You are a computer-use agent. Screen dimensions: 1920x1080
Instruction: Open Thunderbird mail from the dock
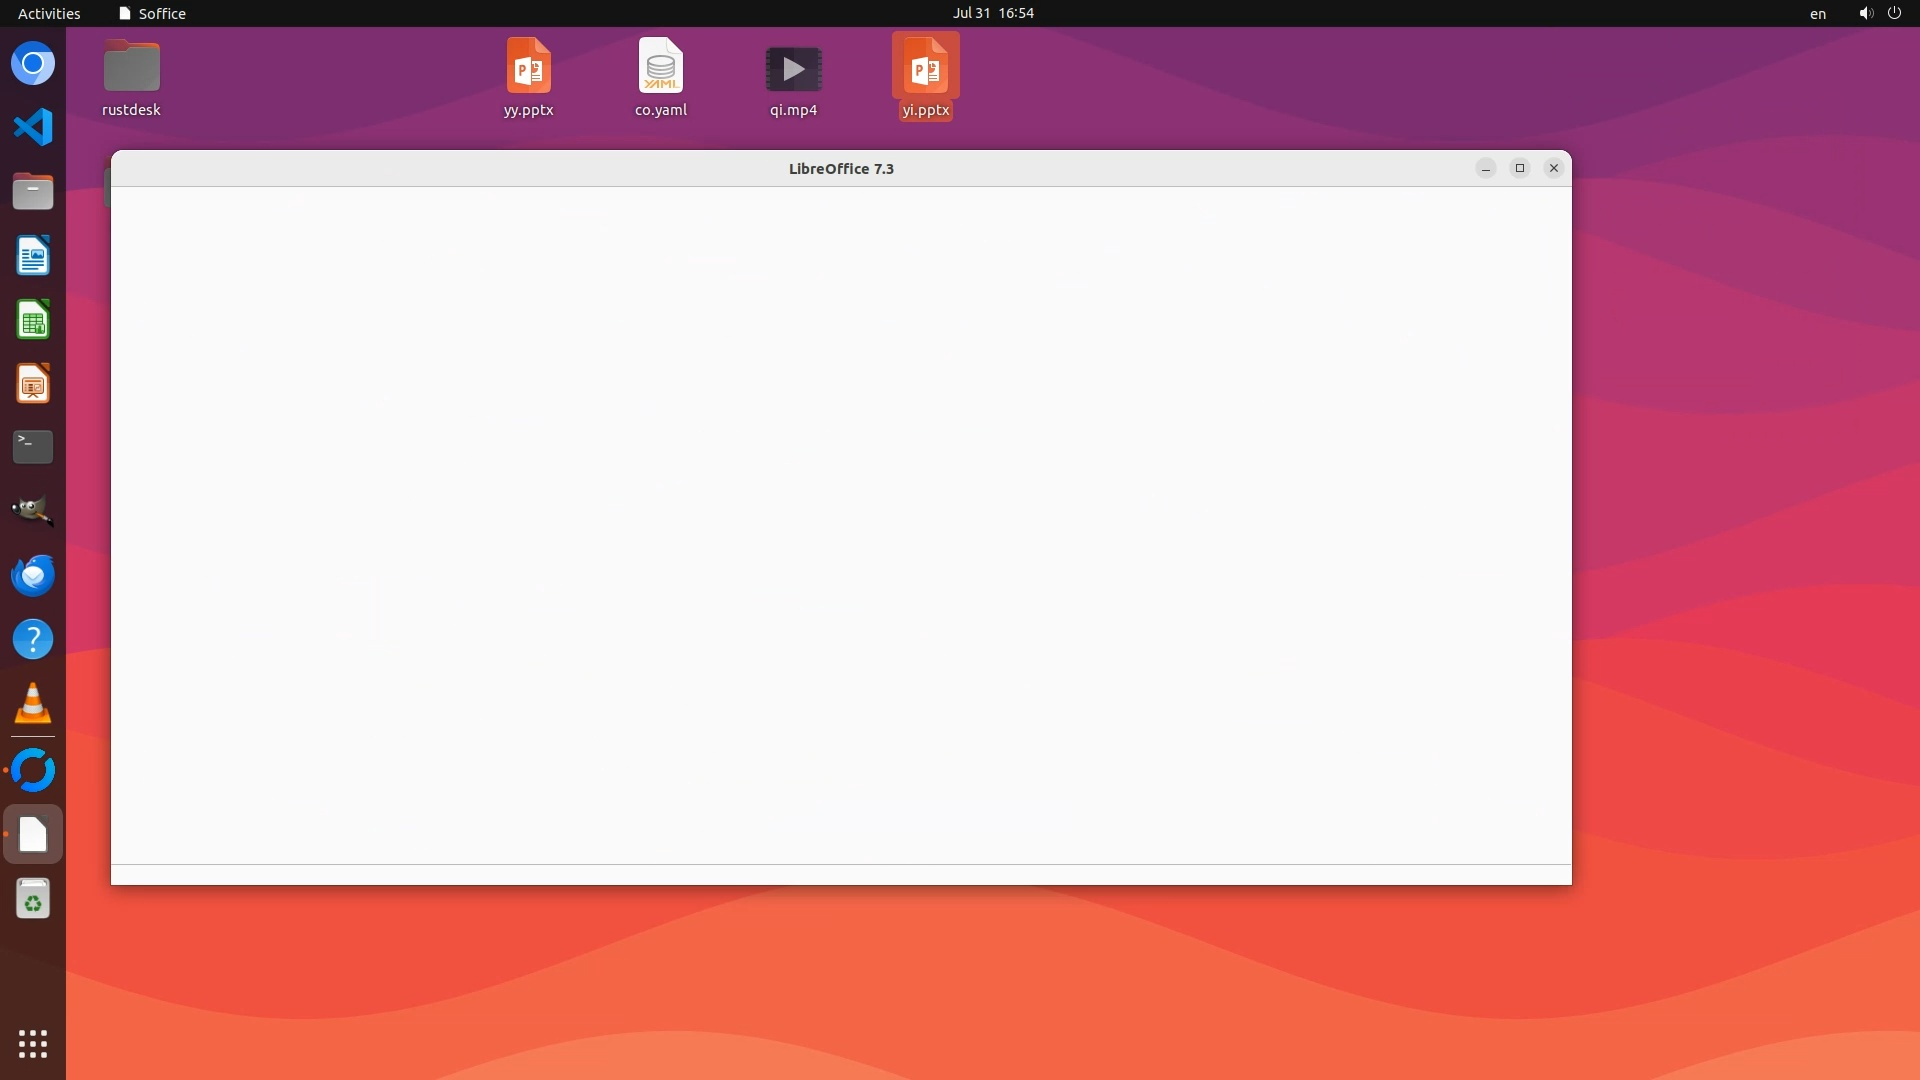[x=33, y=575]
